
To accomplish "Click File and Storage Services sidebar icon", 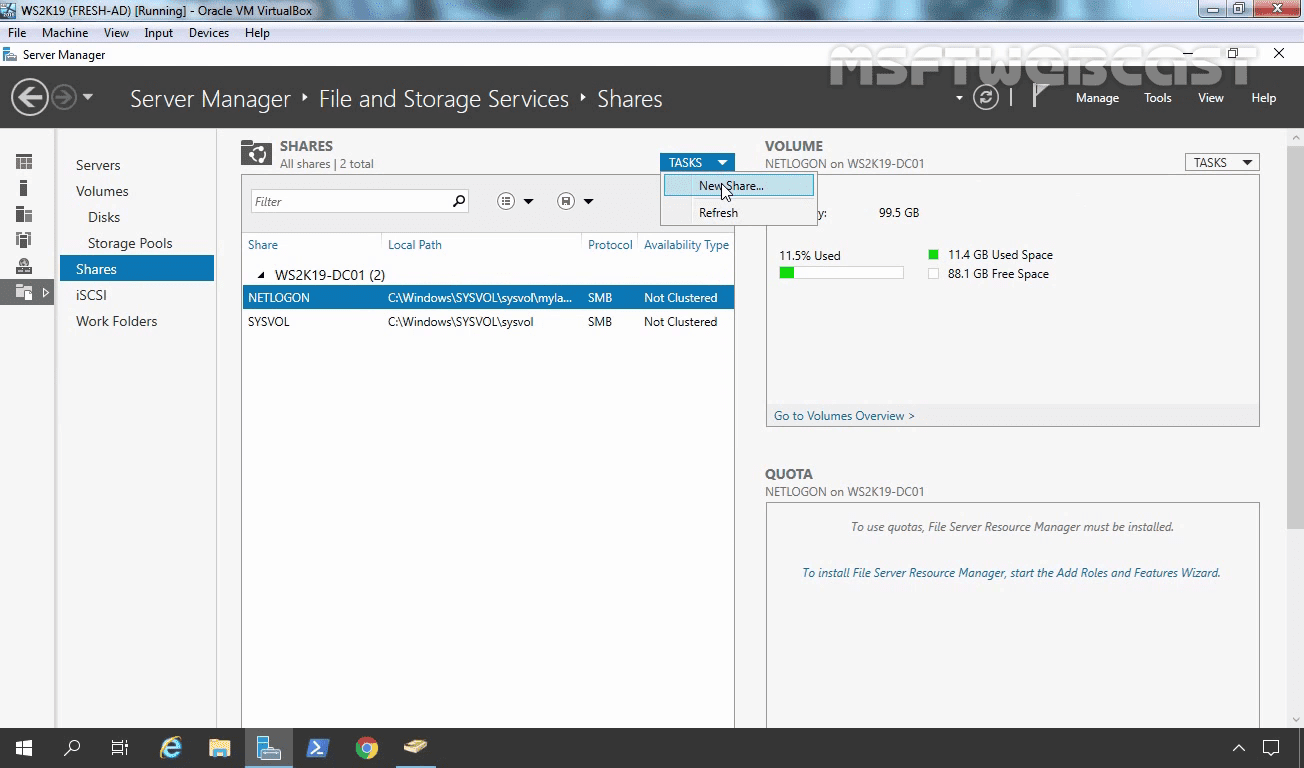I will tap(24, 292).
